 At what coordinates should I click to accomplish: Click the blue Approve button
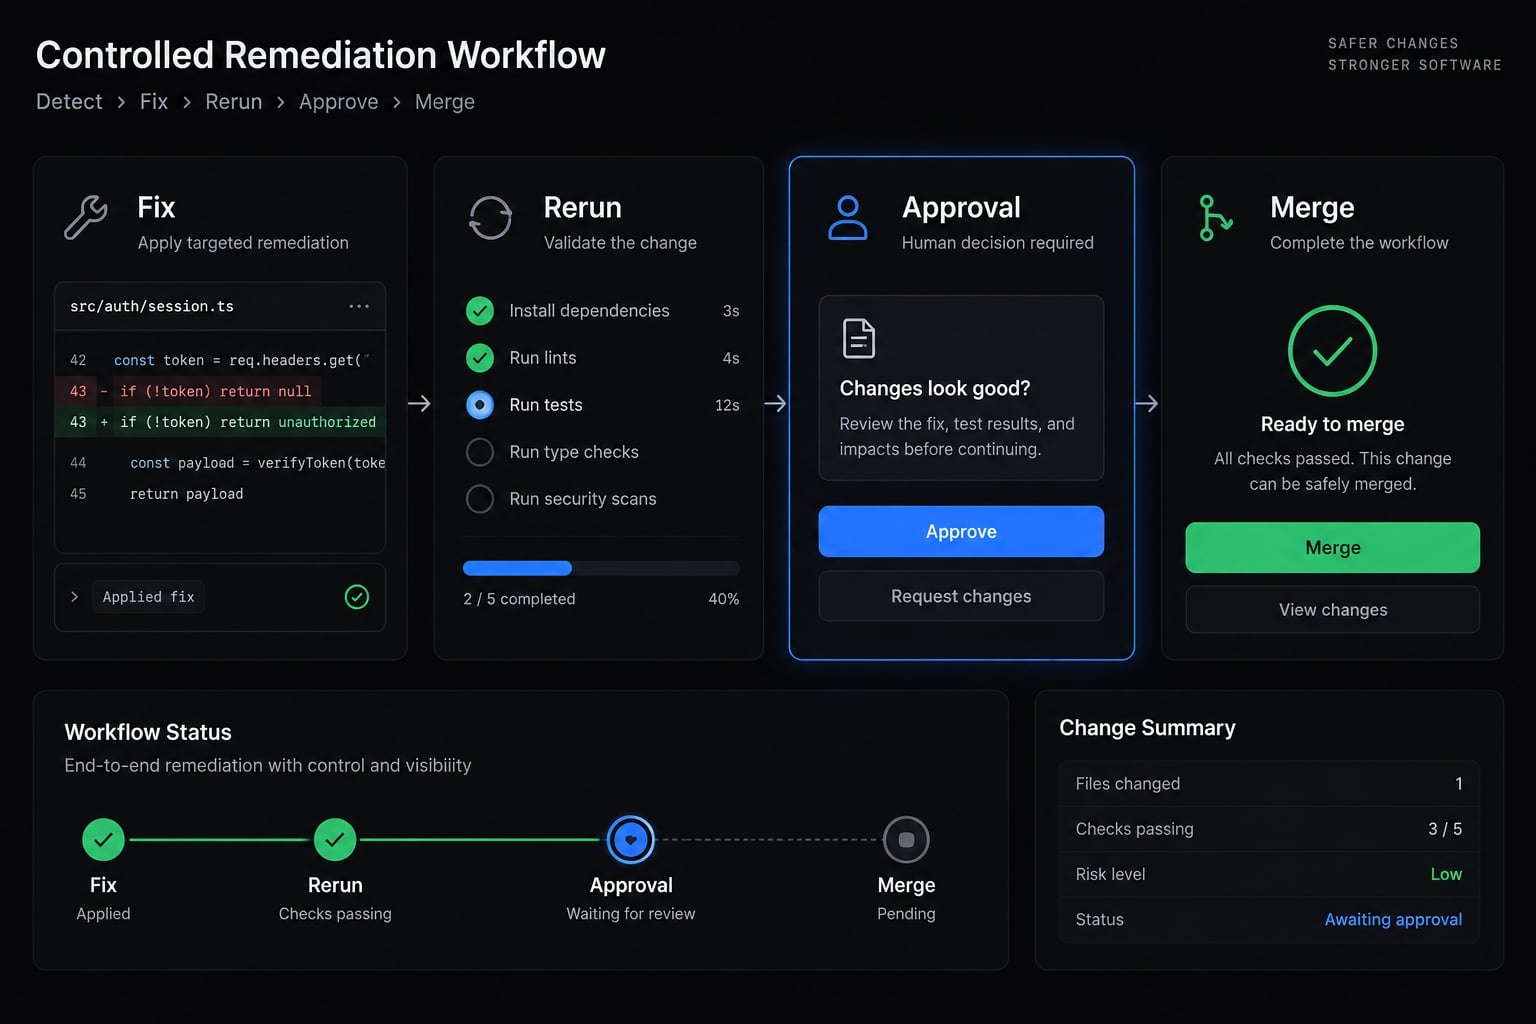coord(961,531)
